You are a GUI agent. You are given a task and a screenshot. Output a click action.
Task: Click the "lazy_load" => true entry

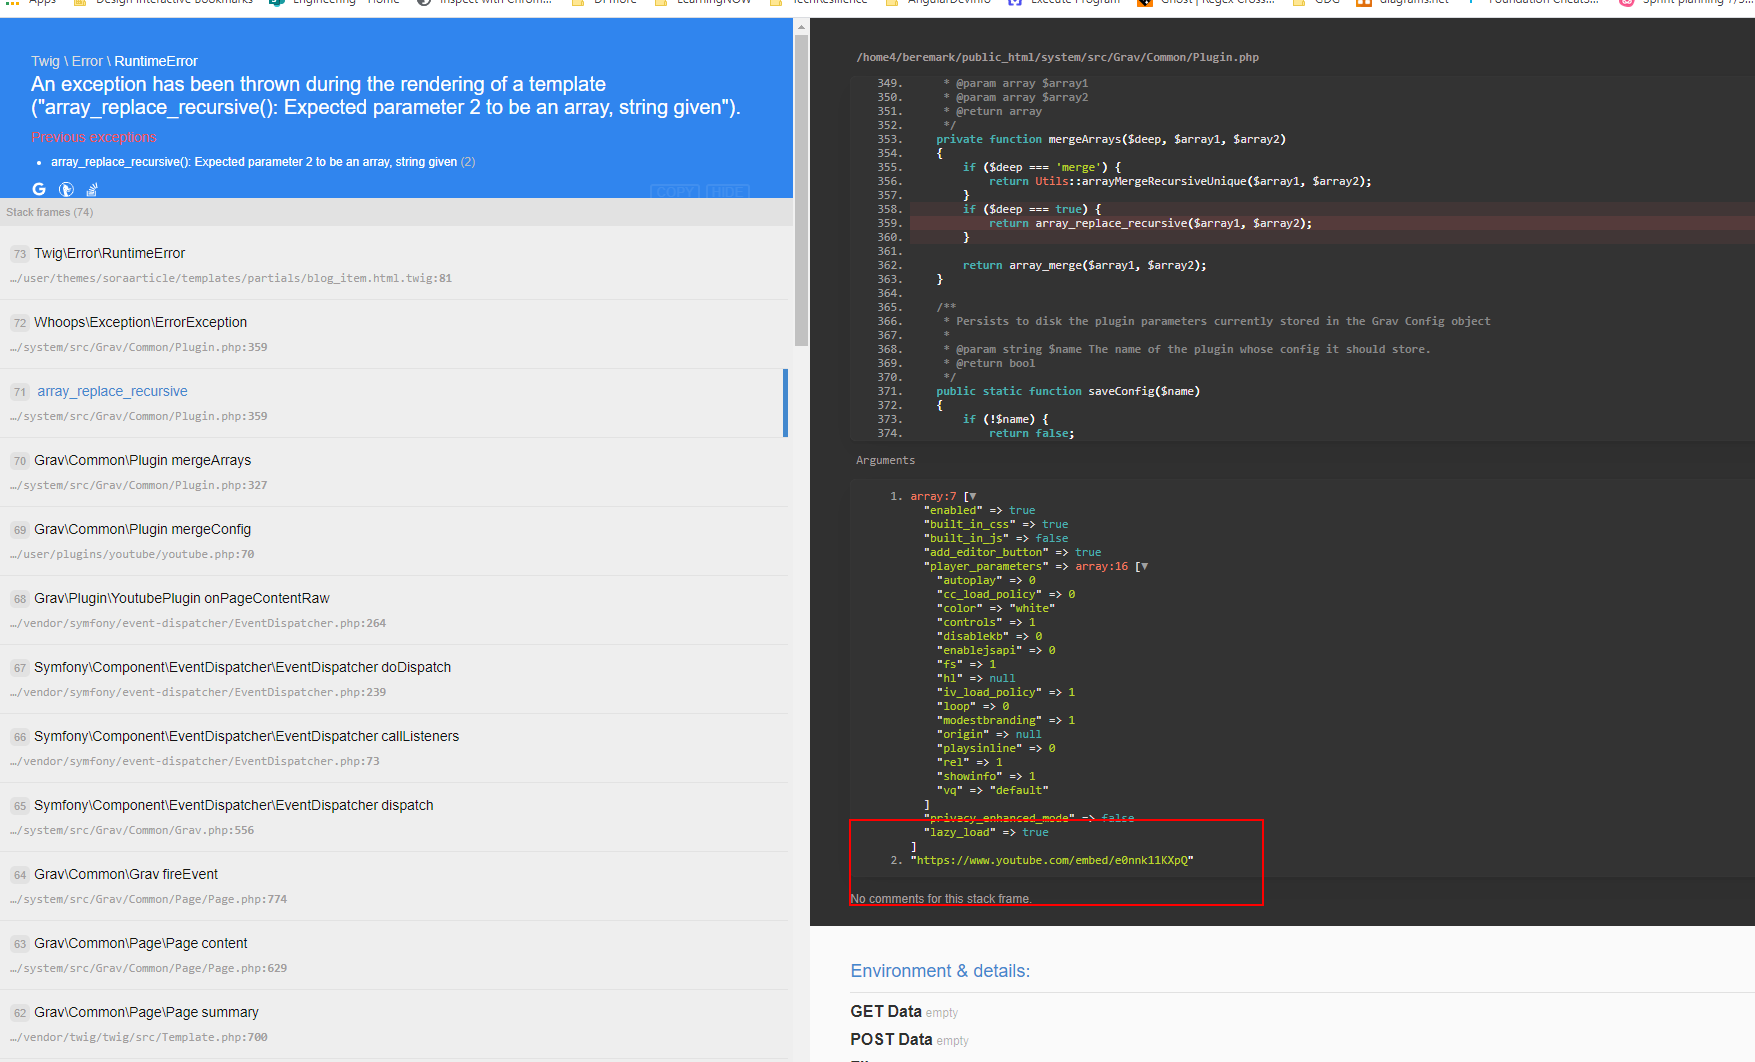pos(986,832)
